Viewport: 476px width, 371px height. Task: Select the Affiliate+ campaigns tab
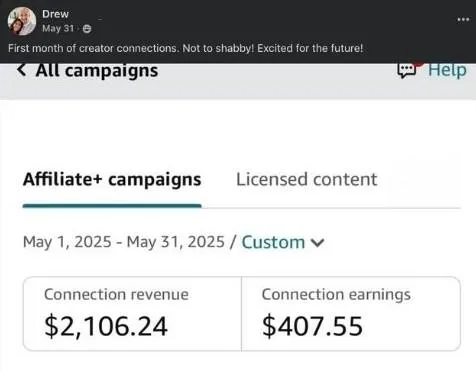[112, 179]
